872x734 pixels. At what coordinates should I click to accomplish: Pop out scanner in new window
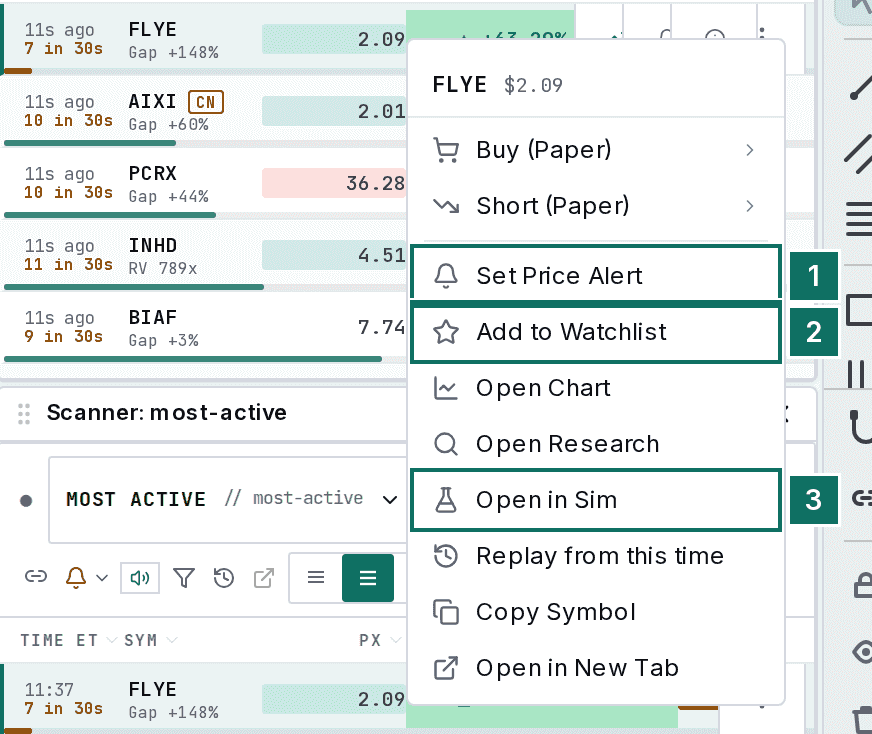(x=264, y=578)
